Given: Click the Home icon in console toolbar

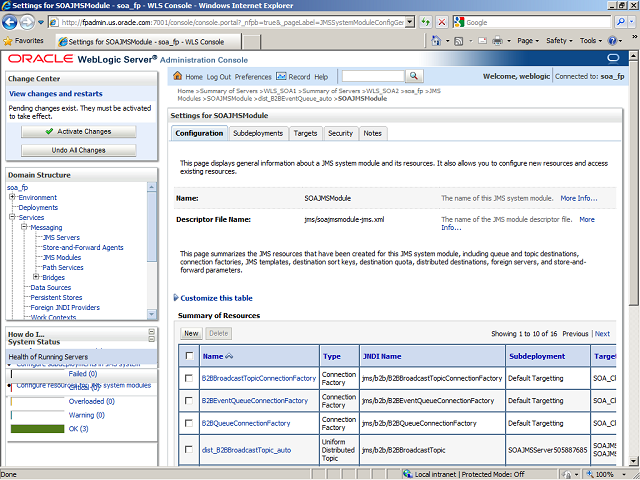Looking at the screenshot, I should pyautogui.click(x=179, y=77).
